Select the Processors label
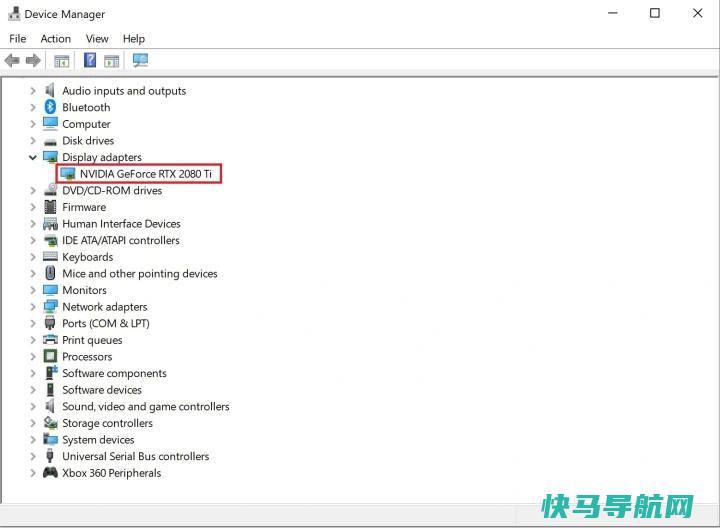 (x=87, y=357)
